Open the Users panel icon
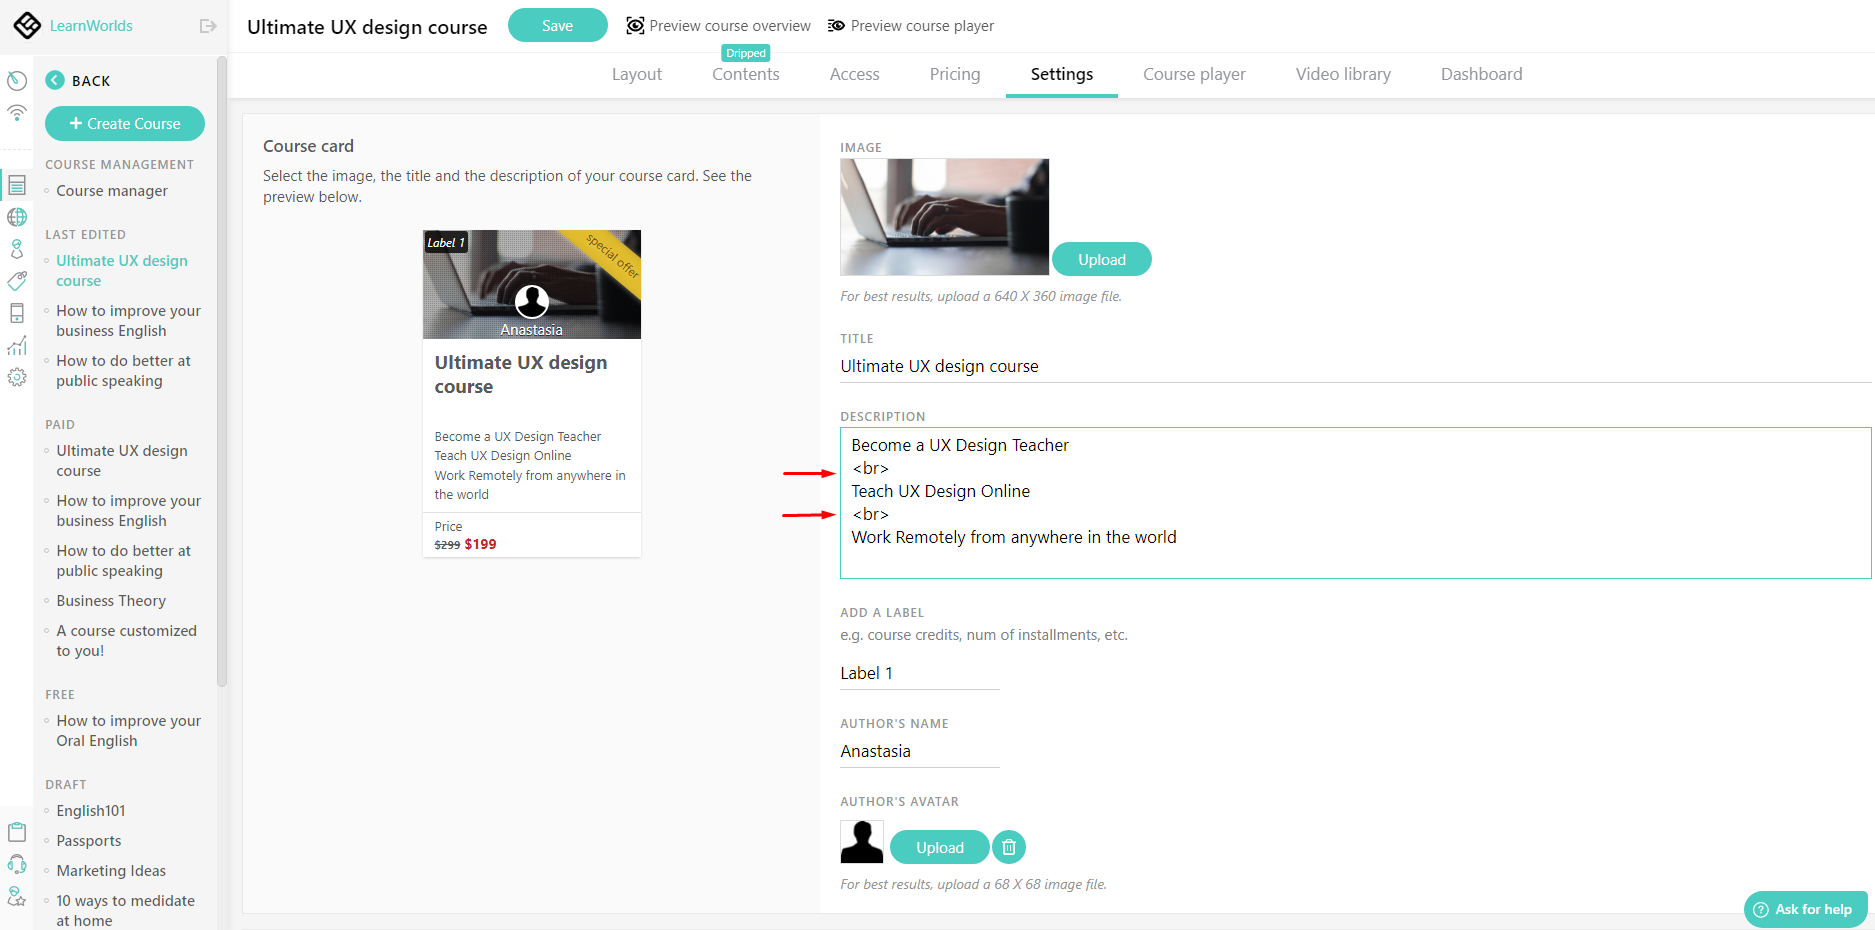The image size is (1875, 930). [x=17, y=248]
